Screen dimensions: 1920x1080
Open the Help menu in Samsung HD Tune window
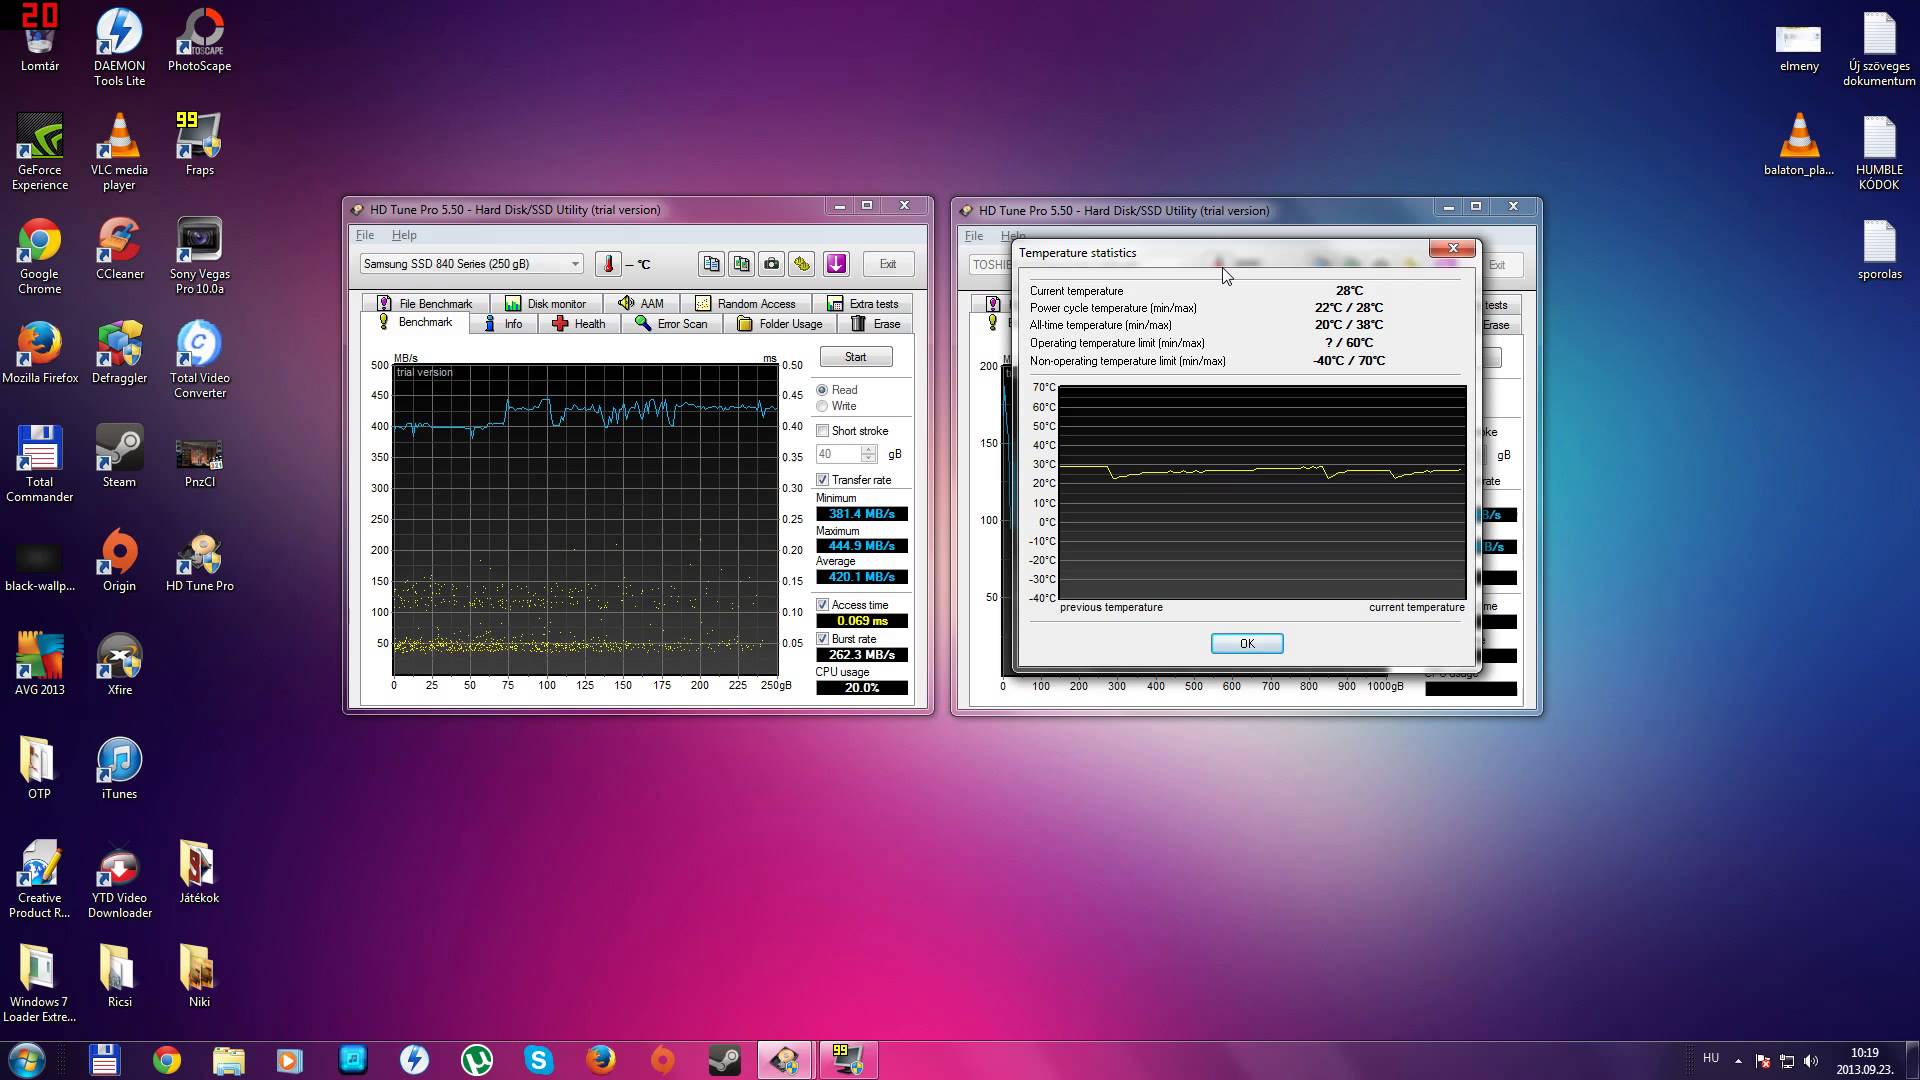pos(404,235)
